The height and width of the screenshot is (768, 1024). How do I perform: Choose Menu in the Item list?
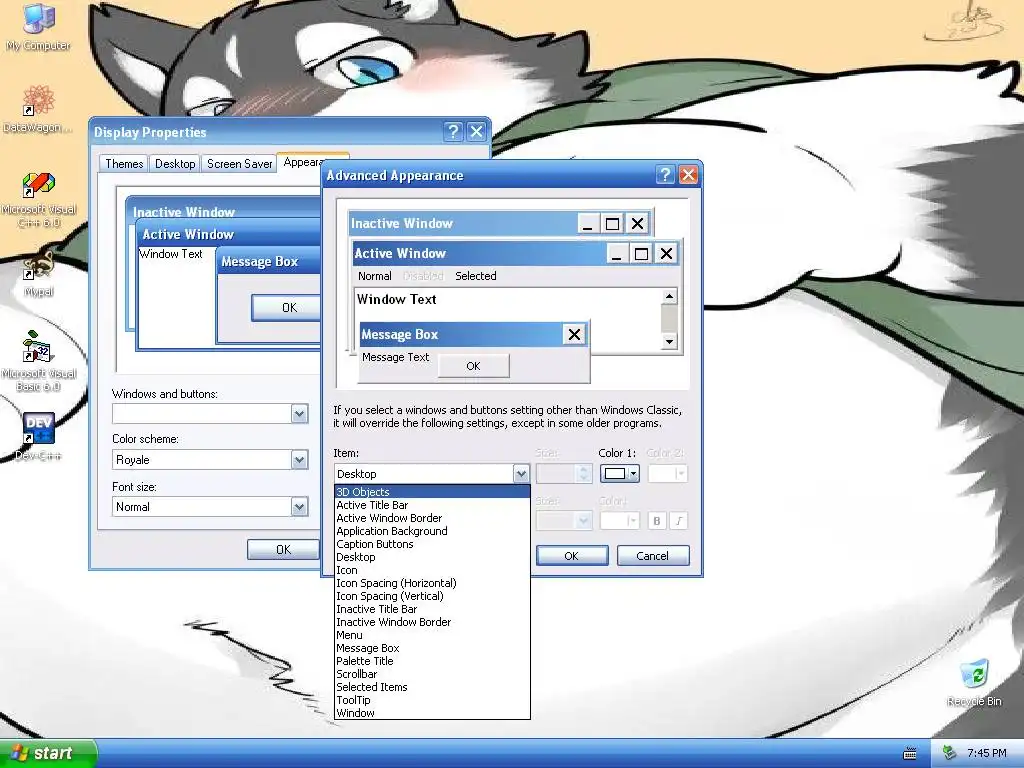[x=432, y=635]
